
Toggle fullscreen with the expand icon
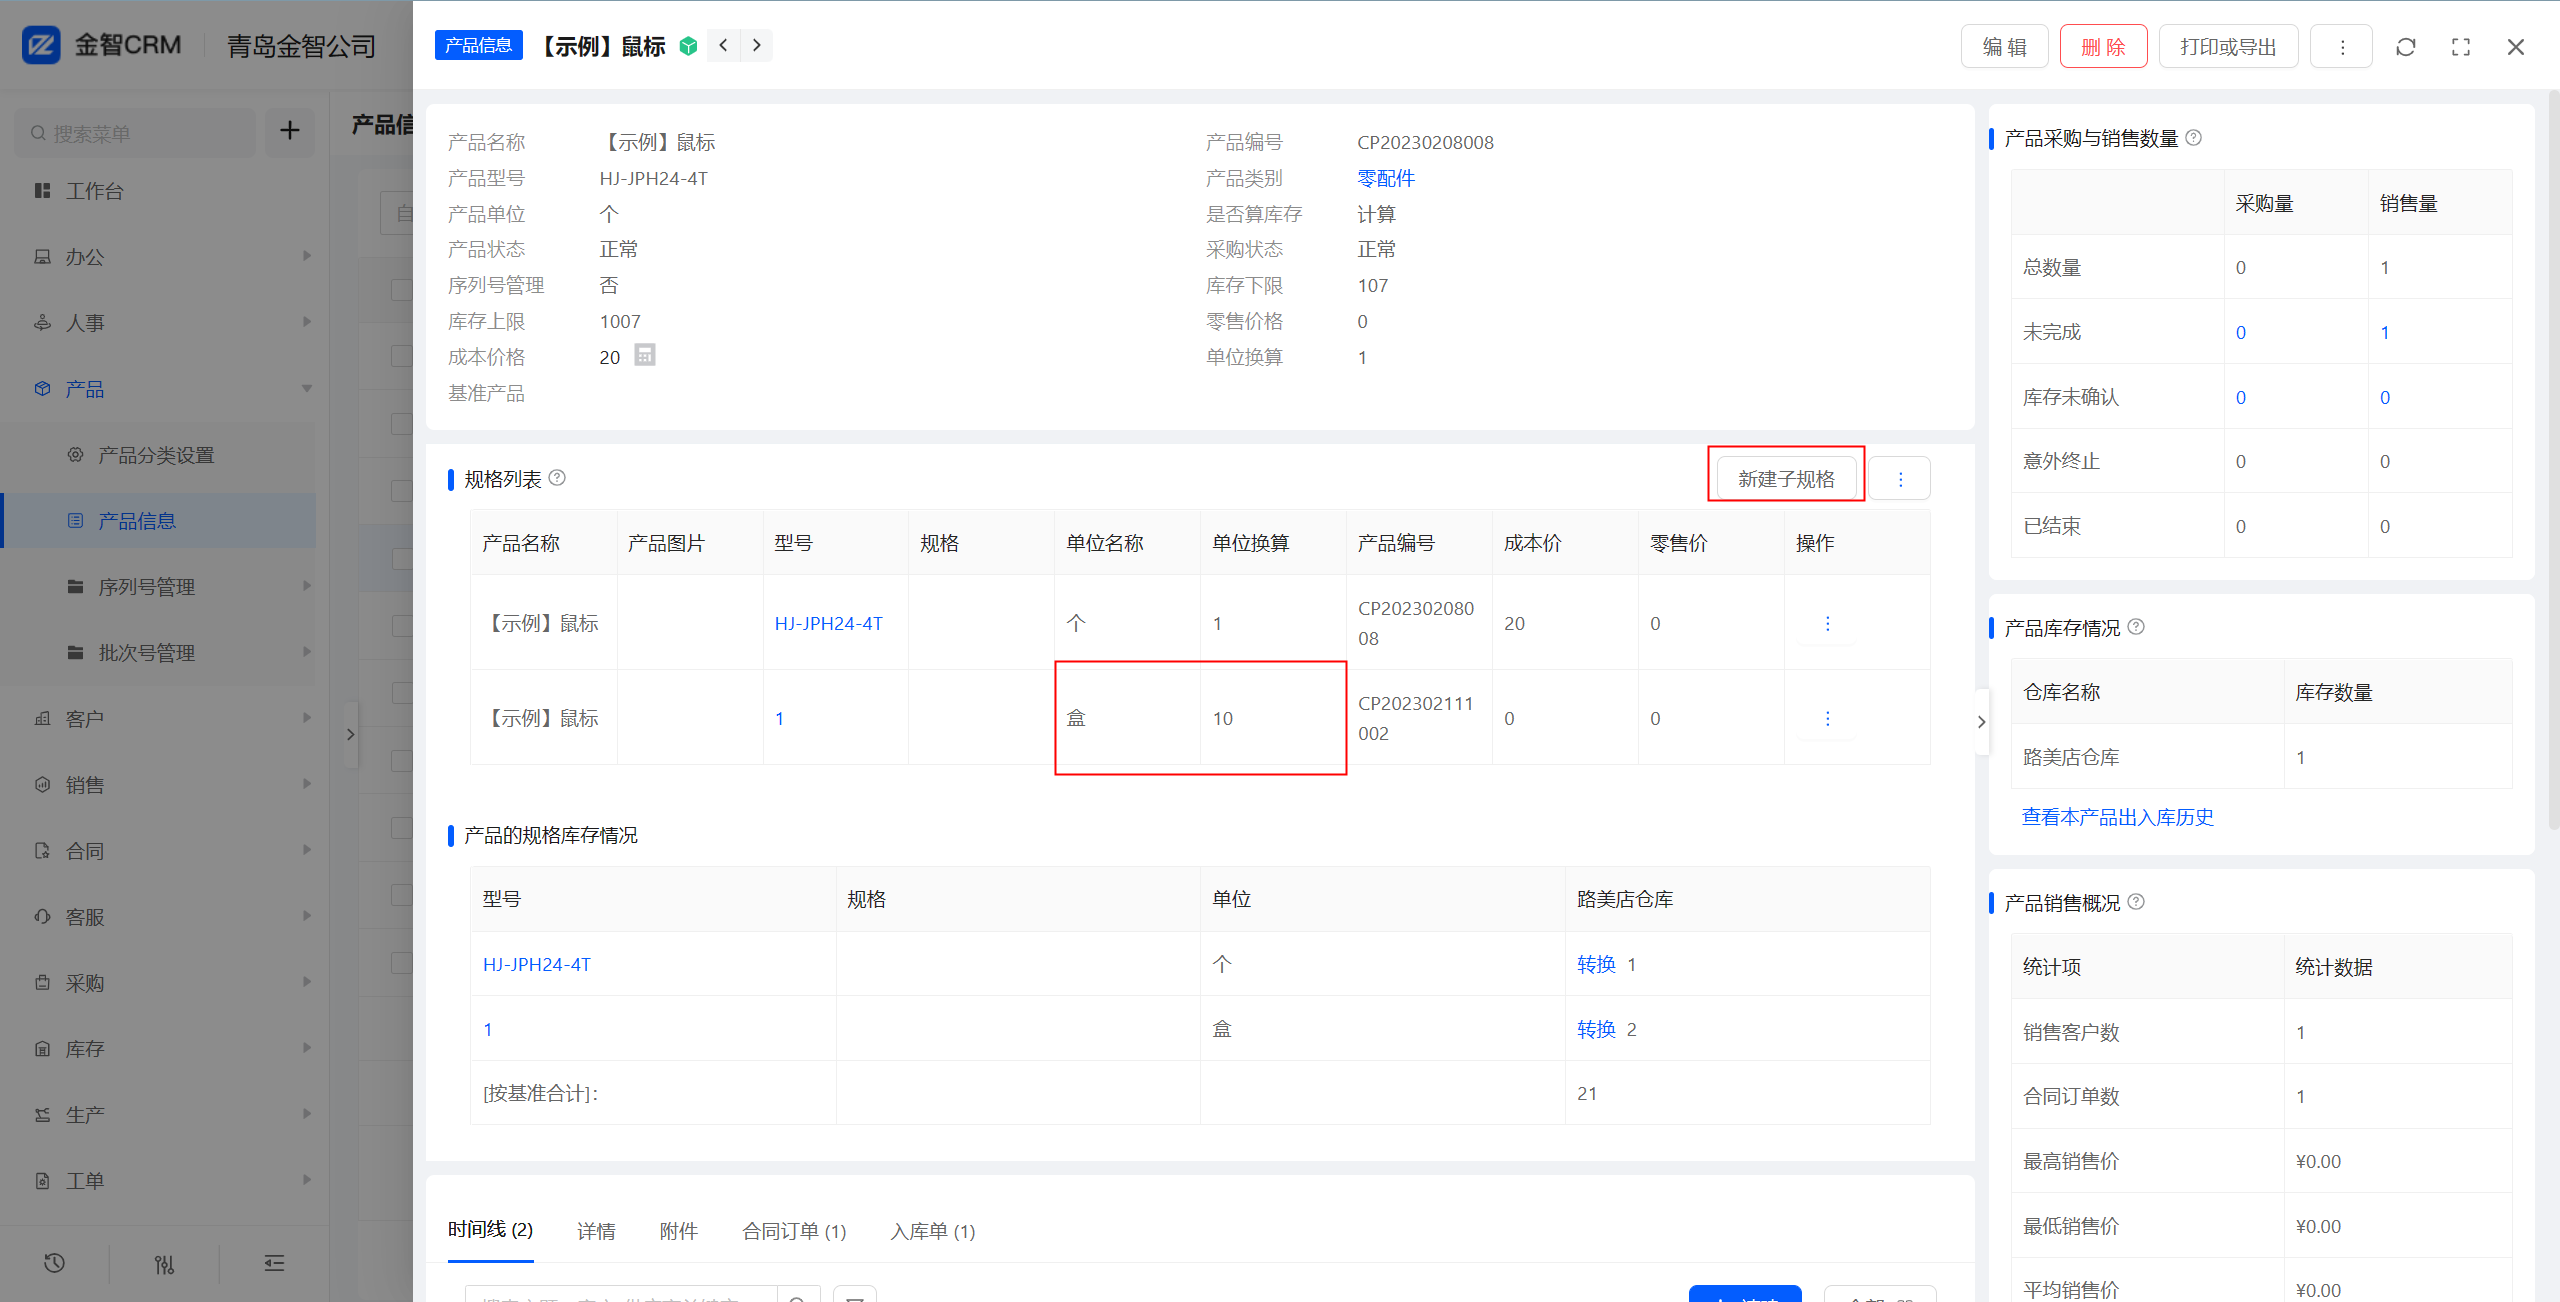tap(2461, 47)
